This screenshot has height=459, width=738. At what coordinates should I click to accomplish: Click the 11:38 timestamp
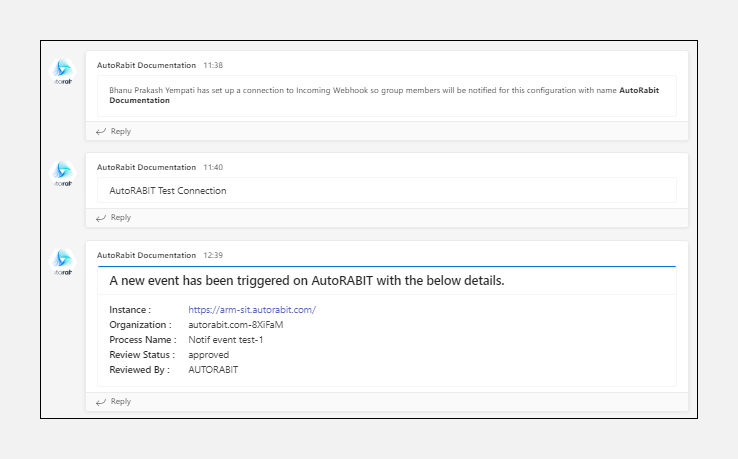point(213,65)
